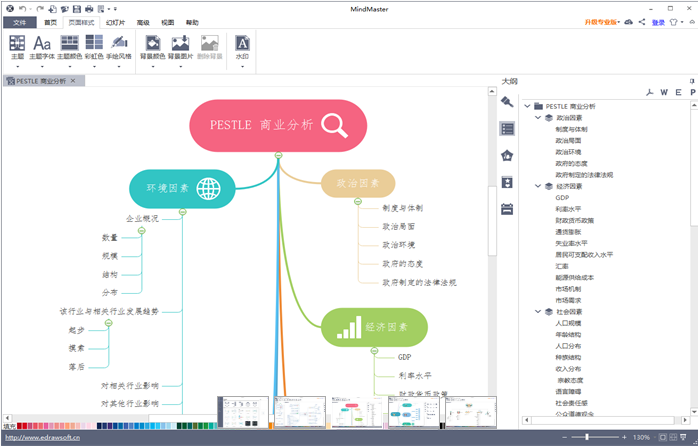Screen dimensions: 698x446
Task: Open the www.edrawsoft.cn link
Action: click(x=42, y=438)
